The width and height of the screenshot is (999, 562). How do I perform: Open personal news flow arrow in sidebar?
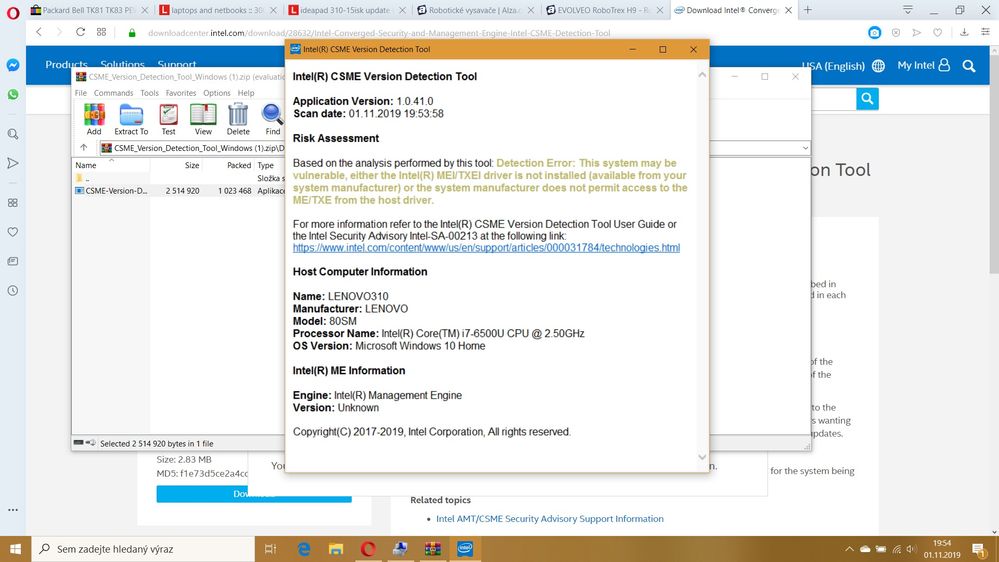13,163
